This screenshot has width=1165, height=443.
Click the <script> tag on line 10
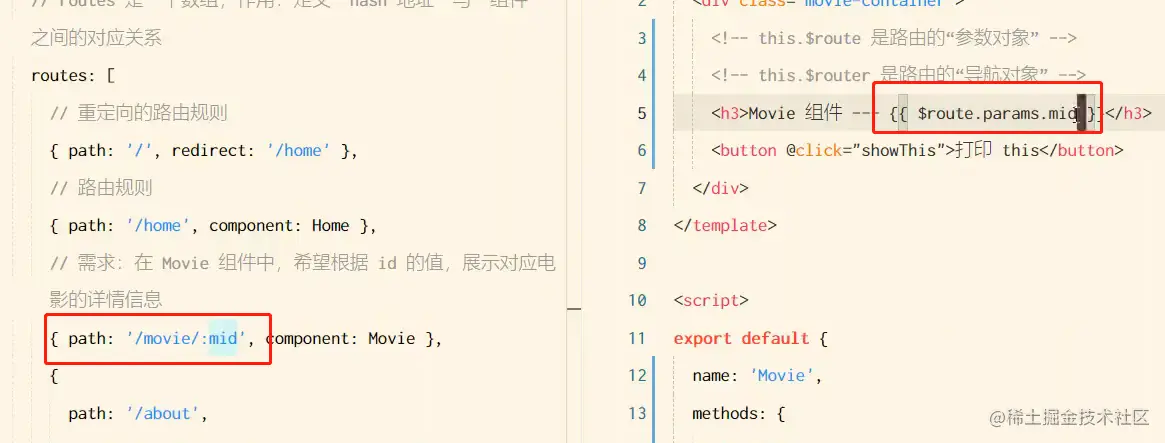pyautogui.click(x=711, y=300)
